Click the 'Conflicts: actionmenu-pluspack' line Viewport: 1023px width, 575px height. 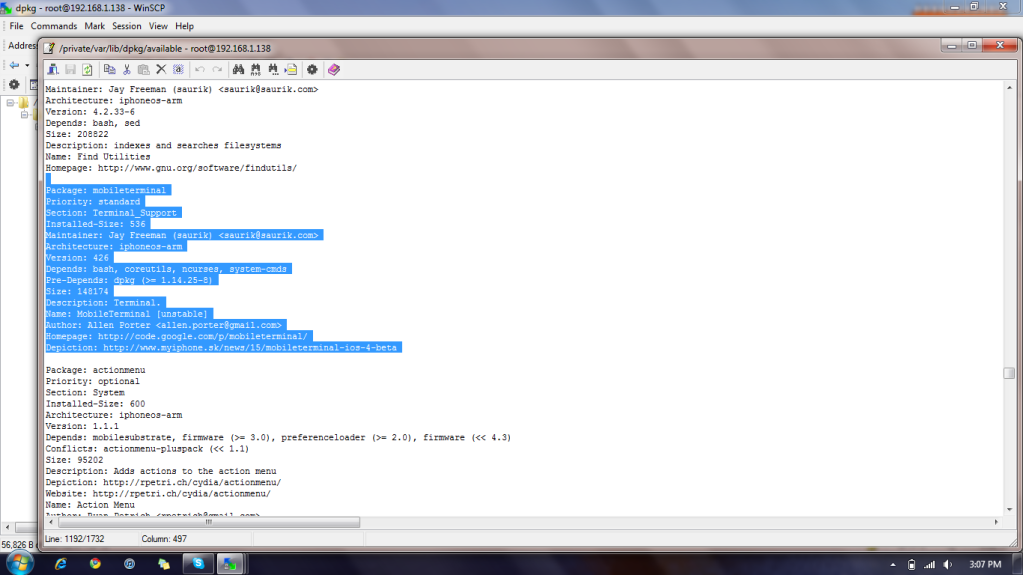point(147,449)
